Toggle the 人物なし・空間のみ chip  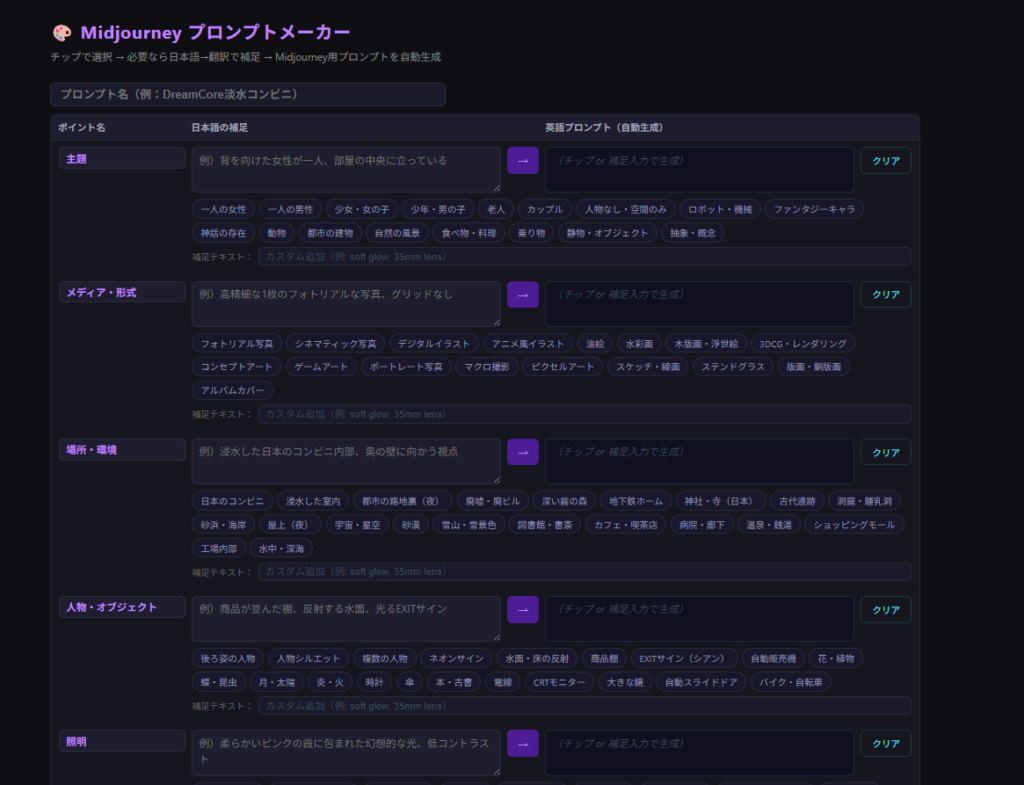pyautogui.click(x=626, y=209)
